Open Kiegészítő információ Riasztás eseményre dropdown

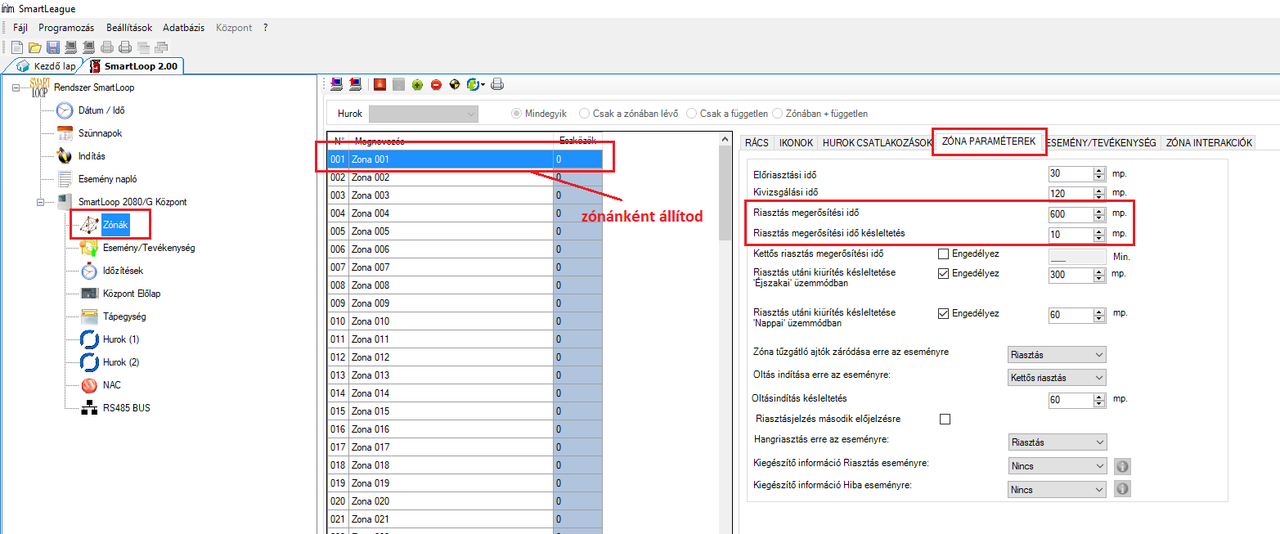coord(1057,466)
